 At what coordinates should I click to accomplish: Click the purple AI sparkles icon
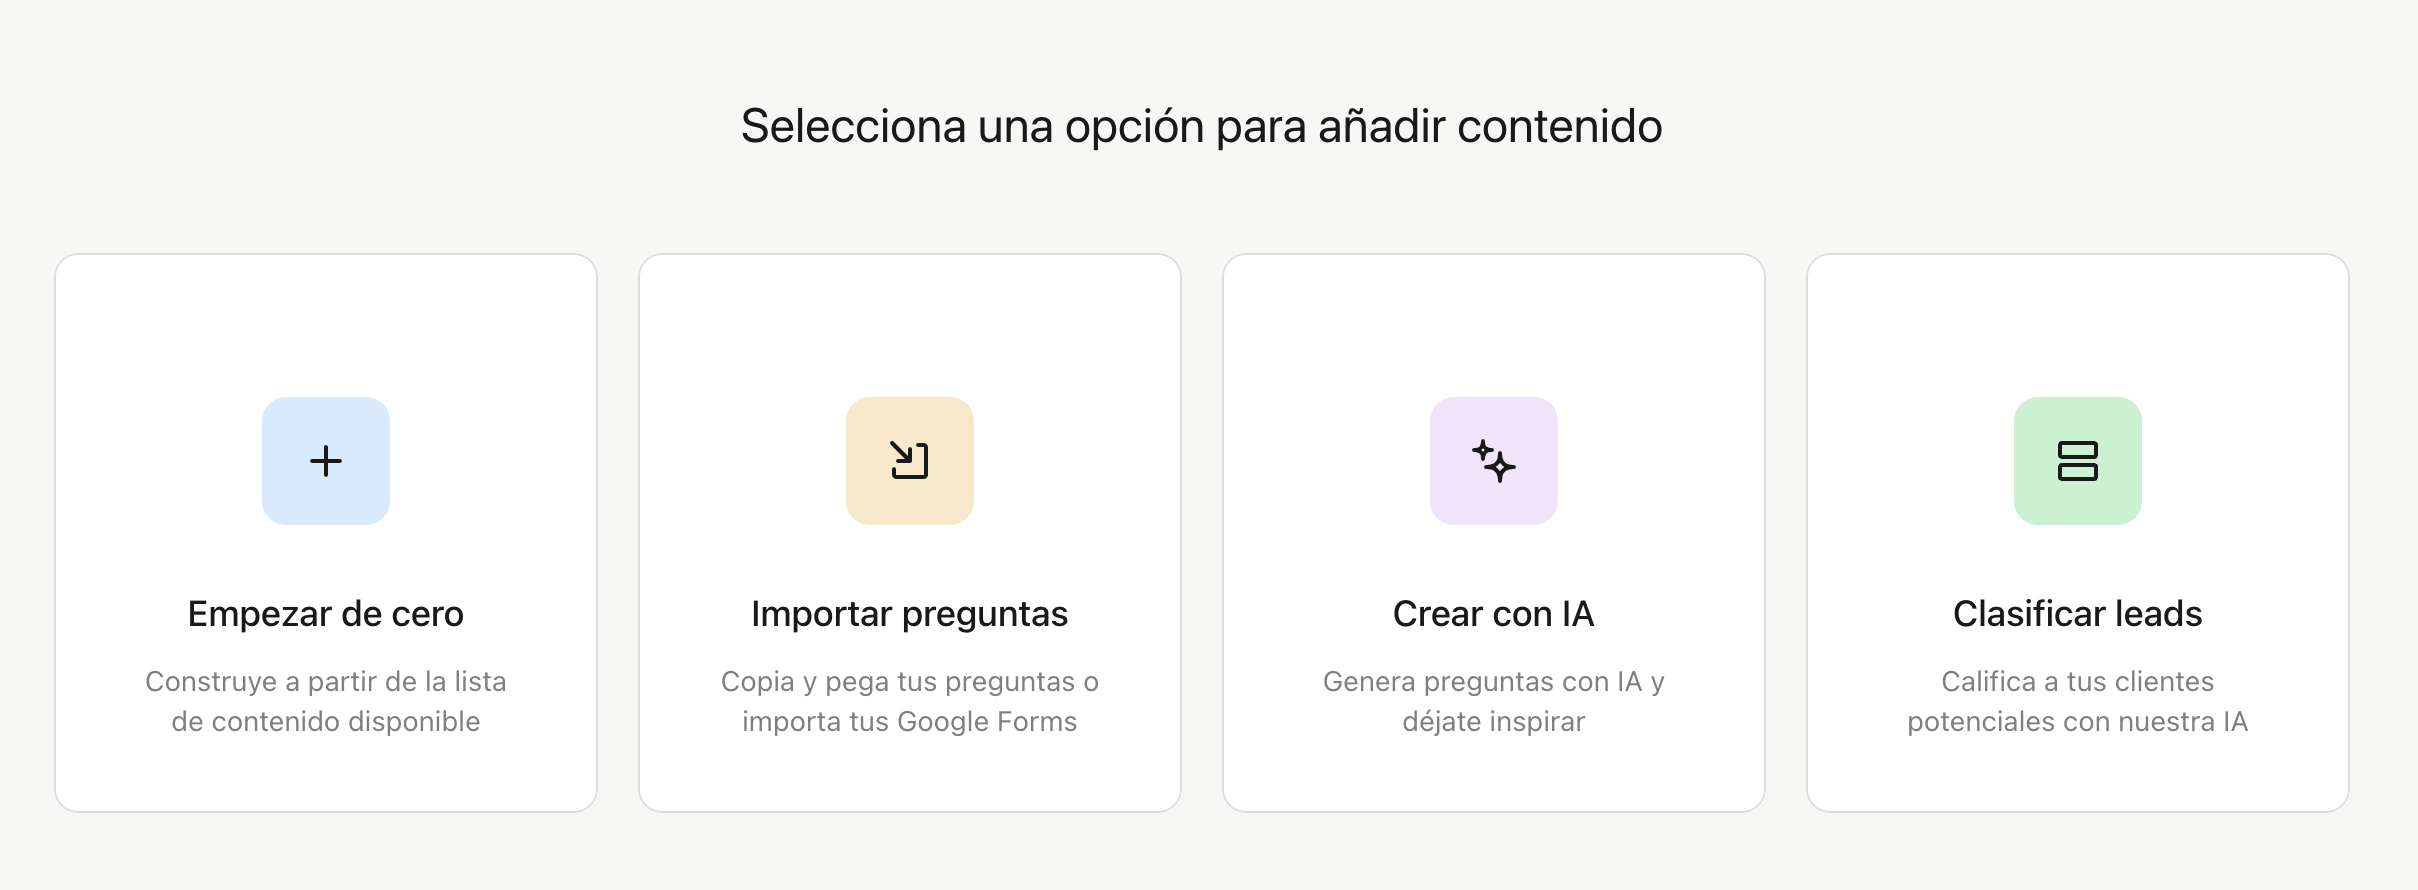click(x=1494, y=461)
